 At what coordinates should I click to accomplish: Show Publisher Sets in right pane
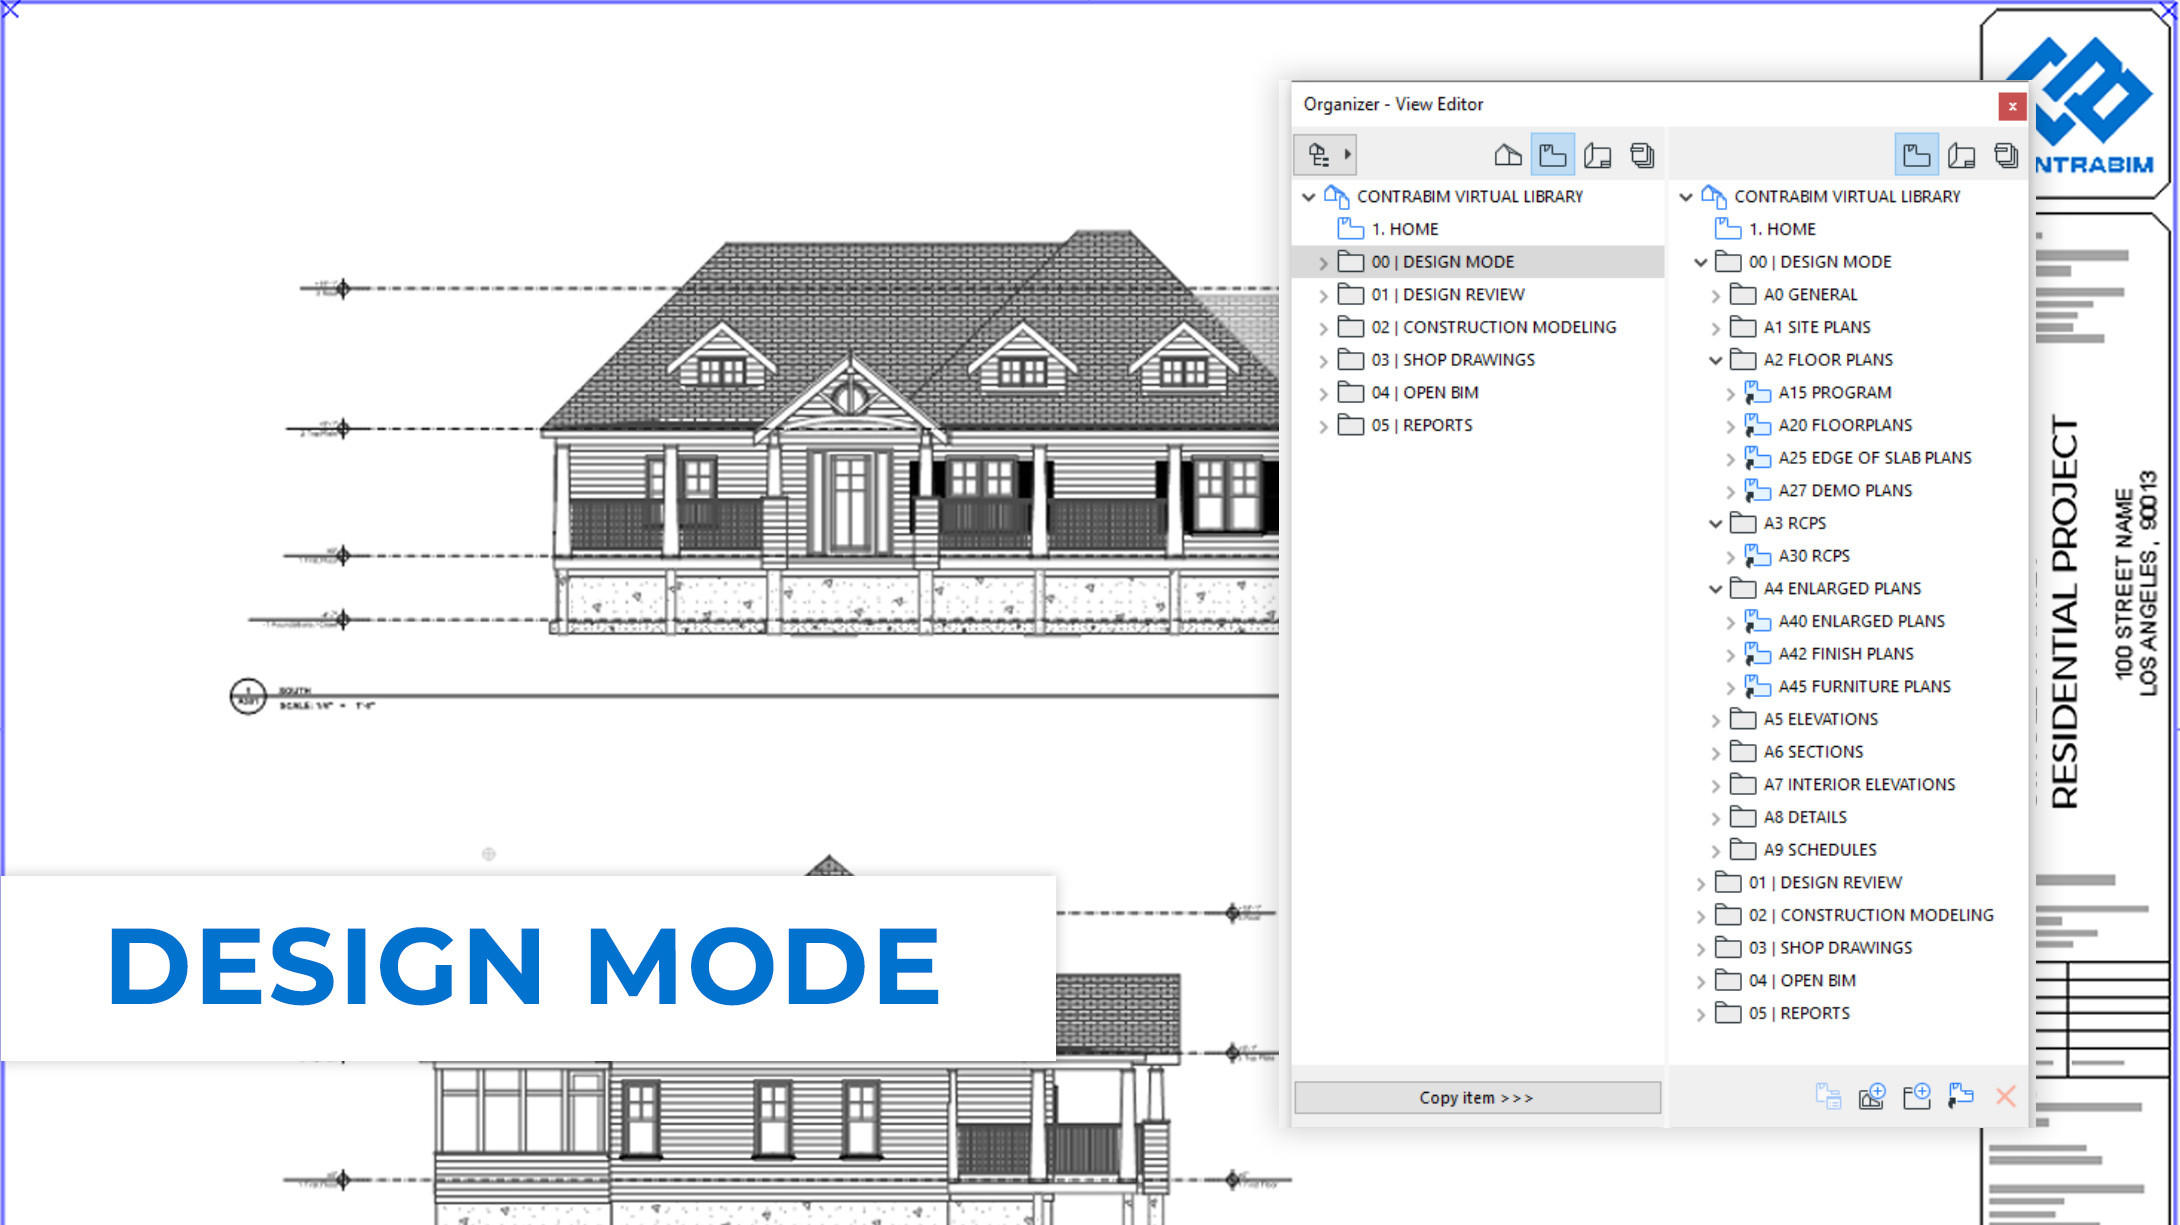pyautogui.click(x=2005, y=155)
